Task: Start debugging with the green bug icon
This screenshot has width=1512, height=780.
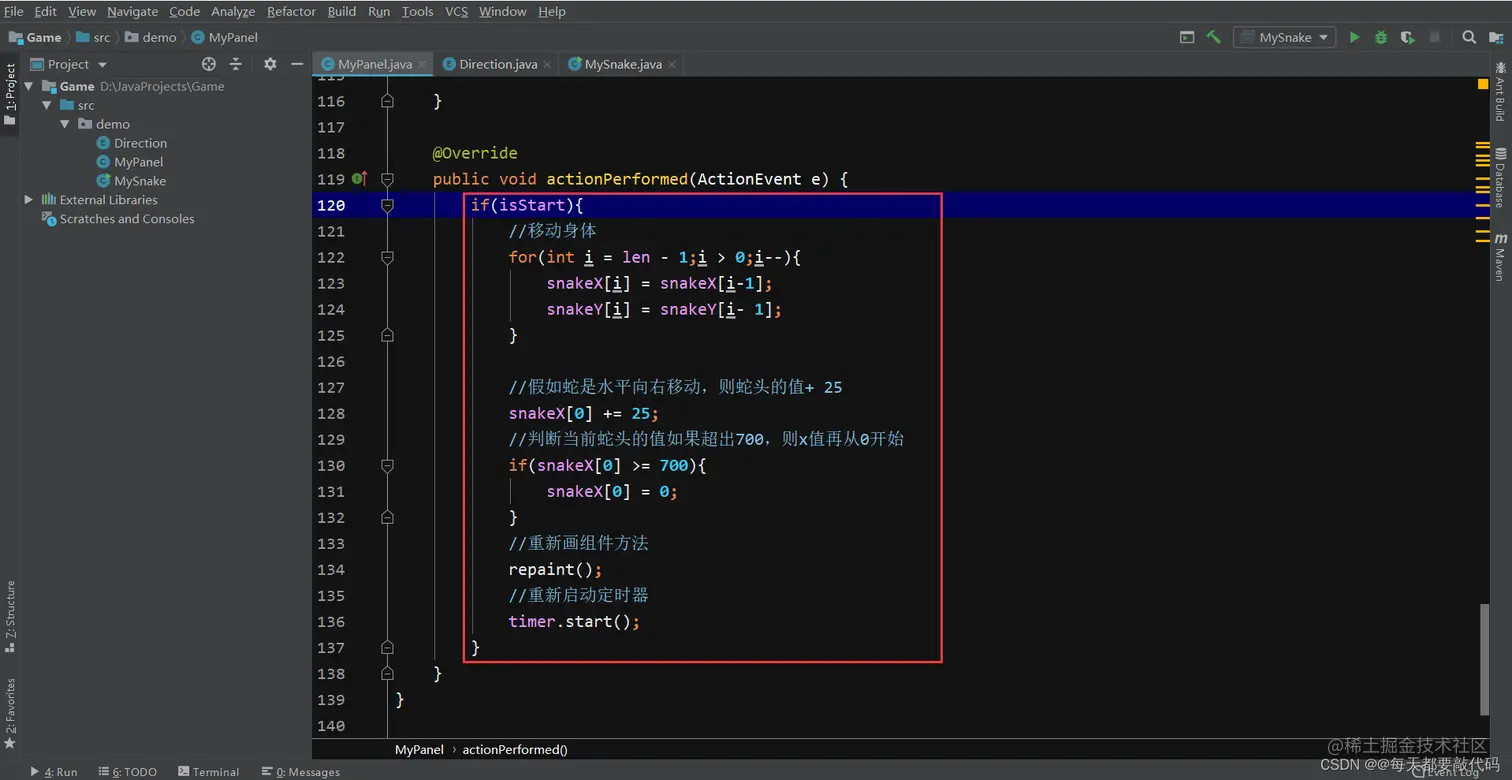Action: click(x=1381, y=37)
